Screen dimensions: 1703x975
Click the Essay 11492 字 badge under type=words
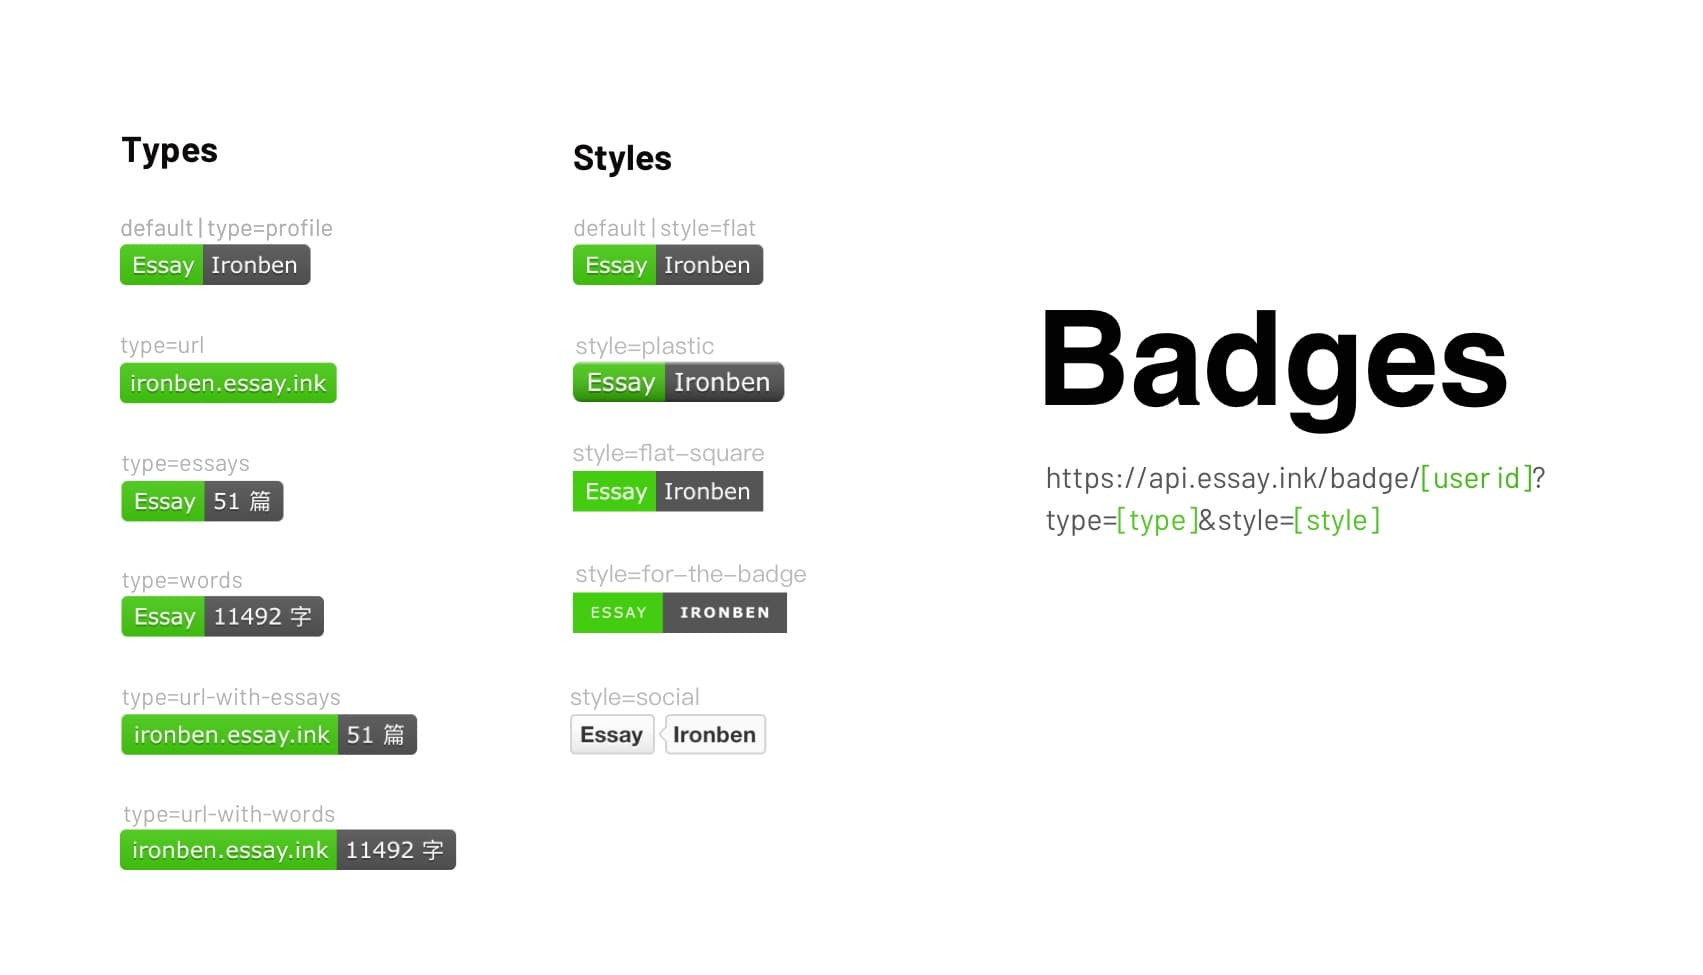pyautogui.click(x=222, y=617)
